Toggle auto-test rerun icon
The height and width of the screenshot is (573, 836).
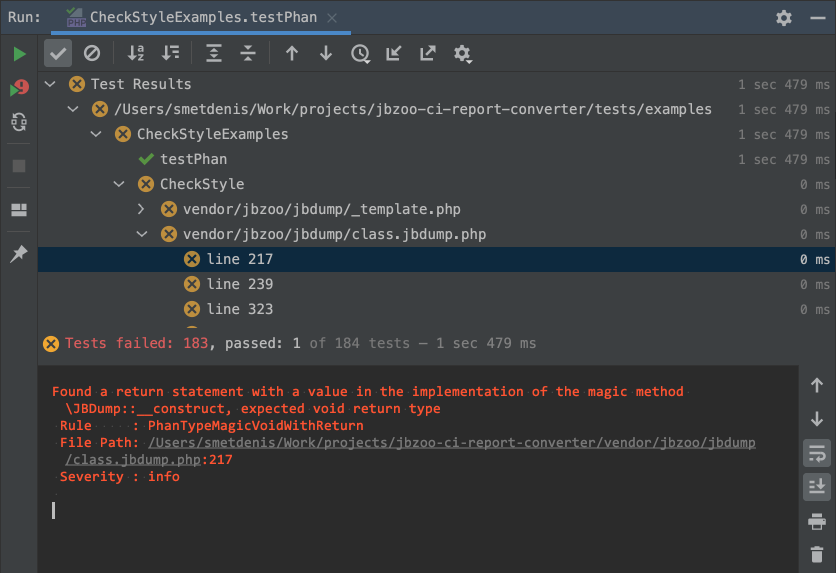19,122
